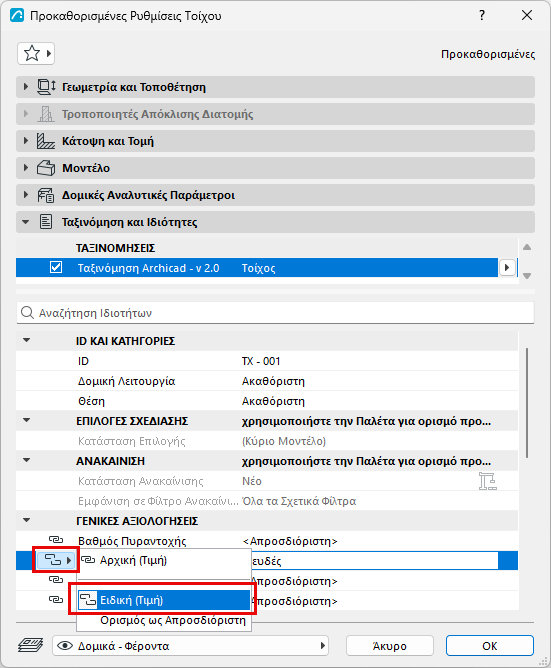This screenshot has width=551, height=668.
Task: Click the Άκυρο cancel button
Action: [x=389, y=646]
